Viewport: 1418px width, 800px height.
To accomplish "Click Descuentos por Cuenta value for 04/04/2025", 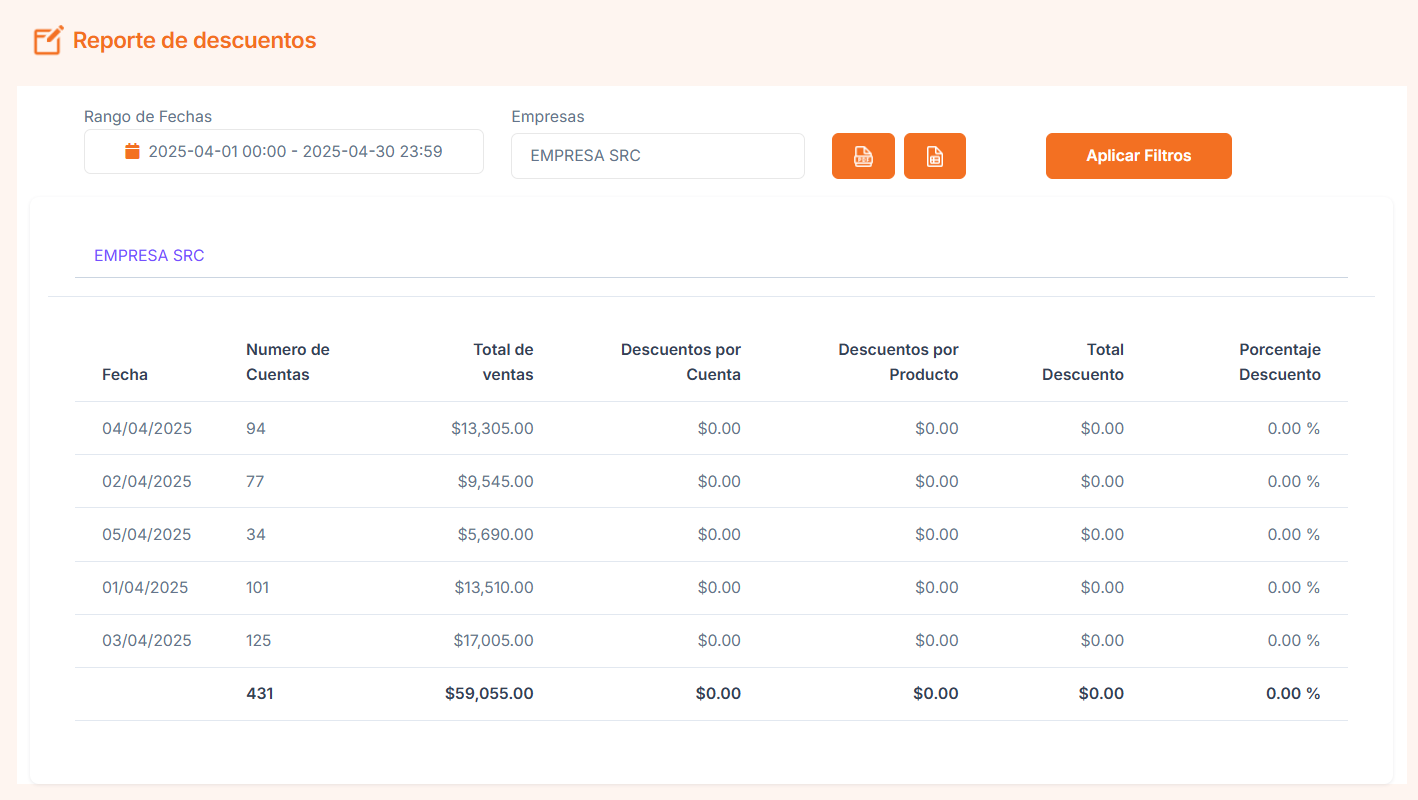I will (x=719, y=428).
